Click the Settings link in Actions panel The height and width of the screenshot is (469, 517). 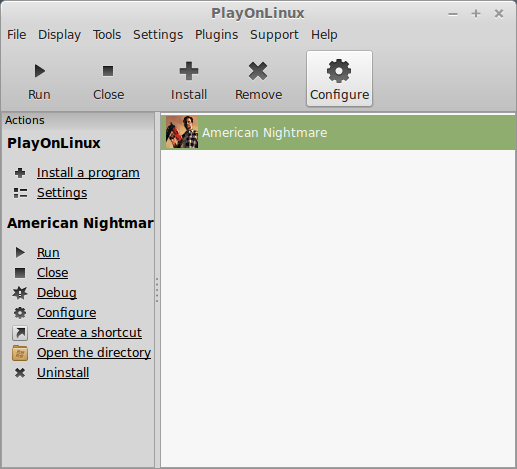[x=62, y=193]
